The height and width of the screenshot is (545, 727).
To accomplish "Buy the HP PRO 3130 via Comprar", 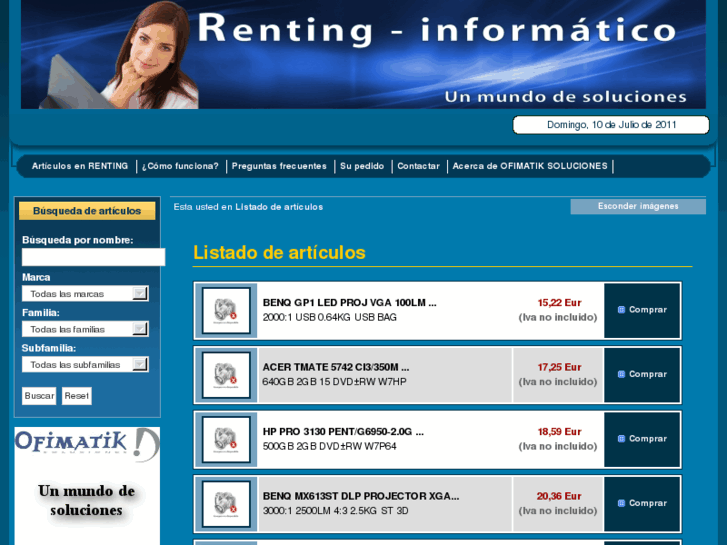I will [642, 439].
